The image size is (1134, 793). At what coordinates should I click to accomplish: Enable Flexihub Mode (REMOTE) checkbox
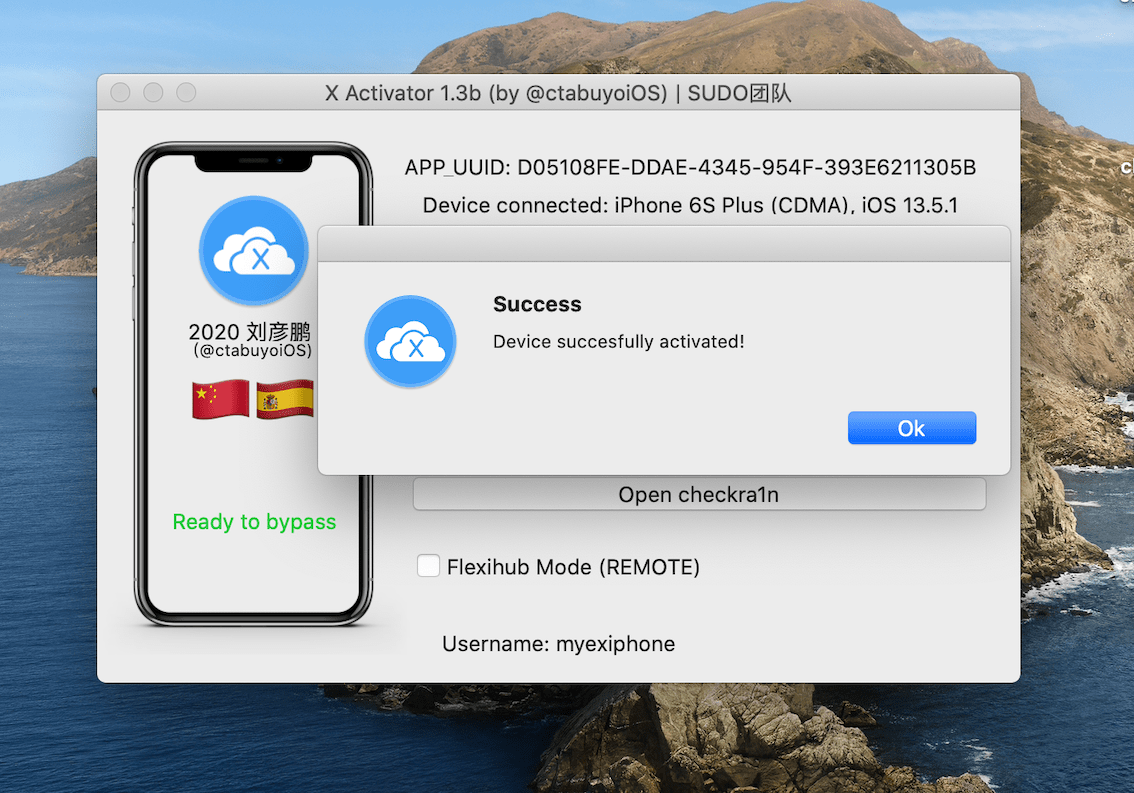coord(428,566)
